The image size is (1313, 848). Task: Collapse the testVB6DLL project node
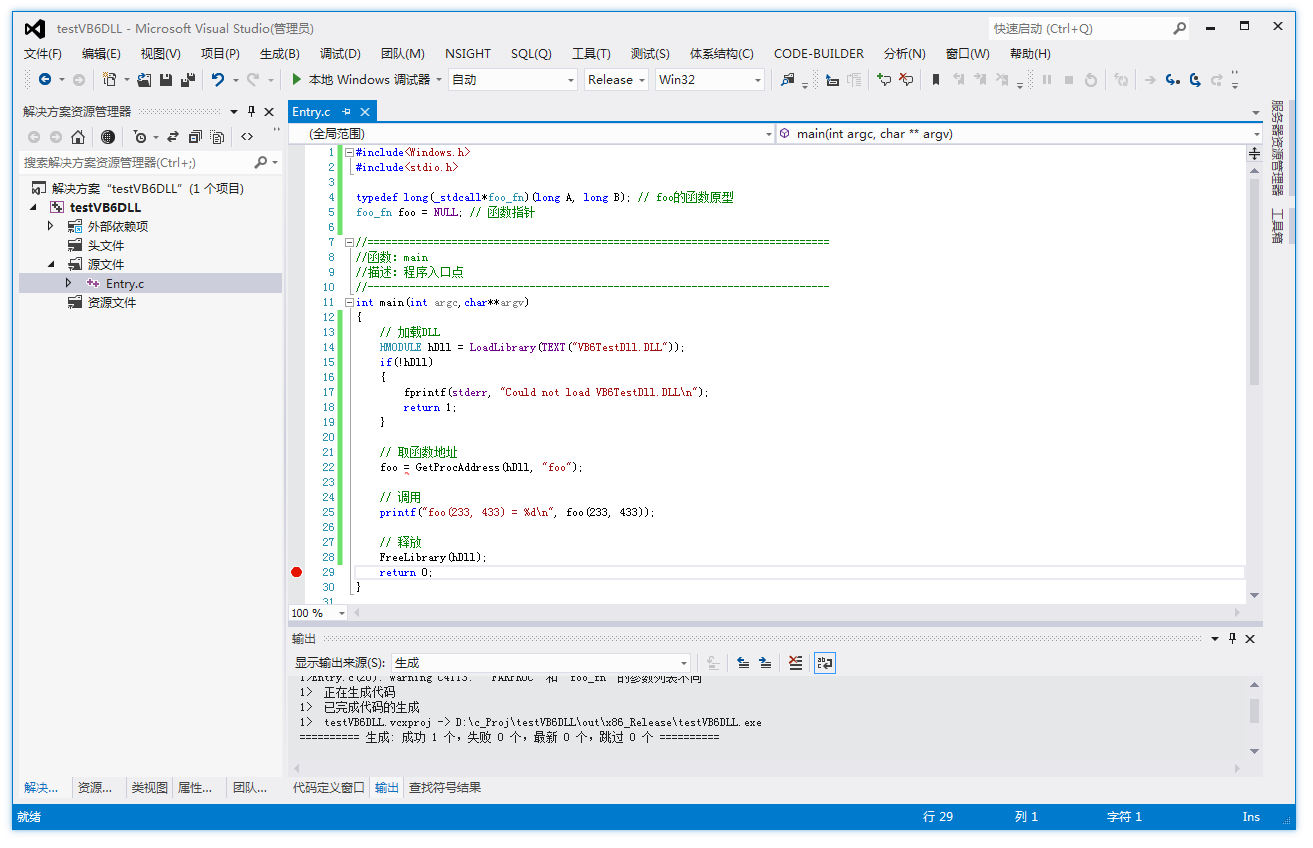pos(33,208)
